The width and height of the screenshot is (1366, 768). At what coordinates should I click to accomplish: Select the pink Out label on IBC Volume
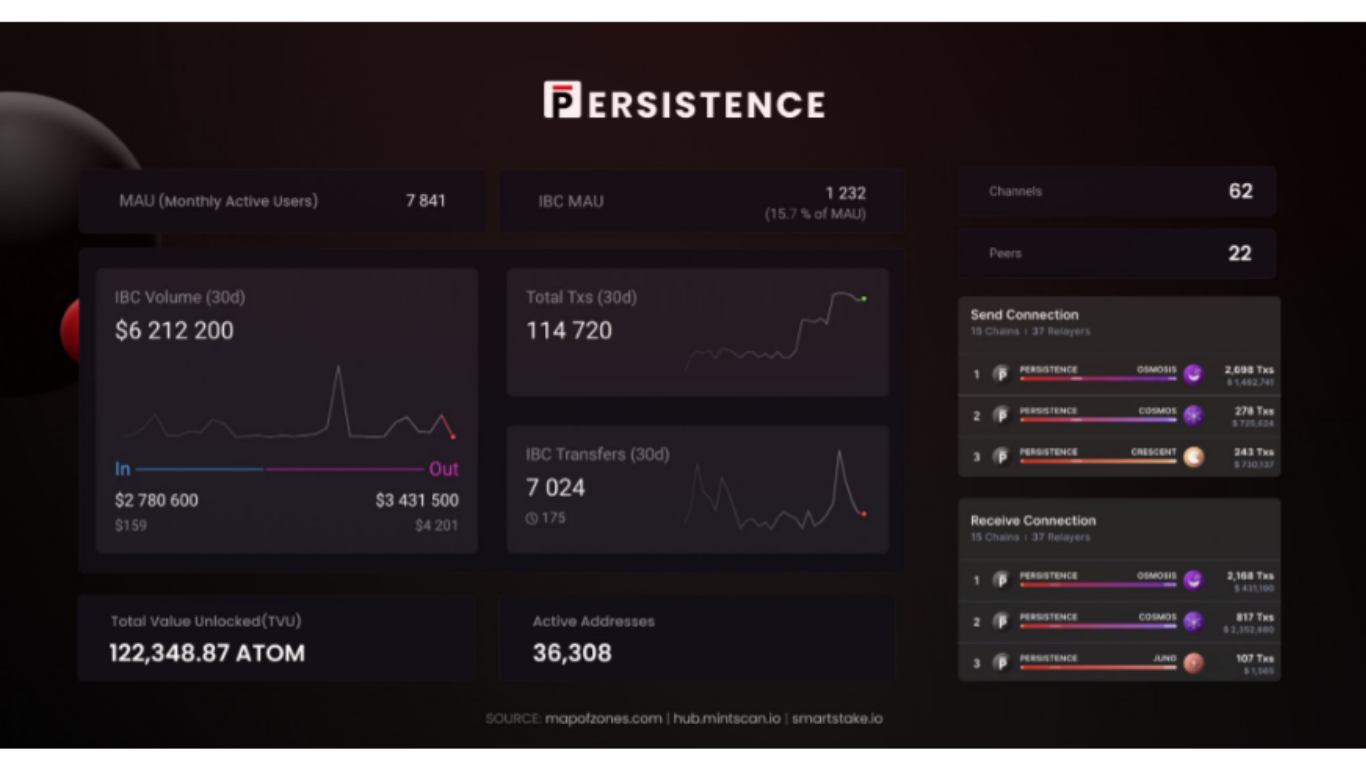tap(443, 469)
